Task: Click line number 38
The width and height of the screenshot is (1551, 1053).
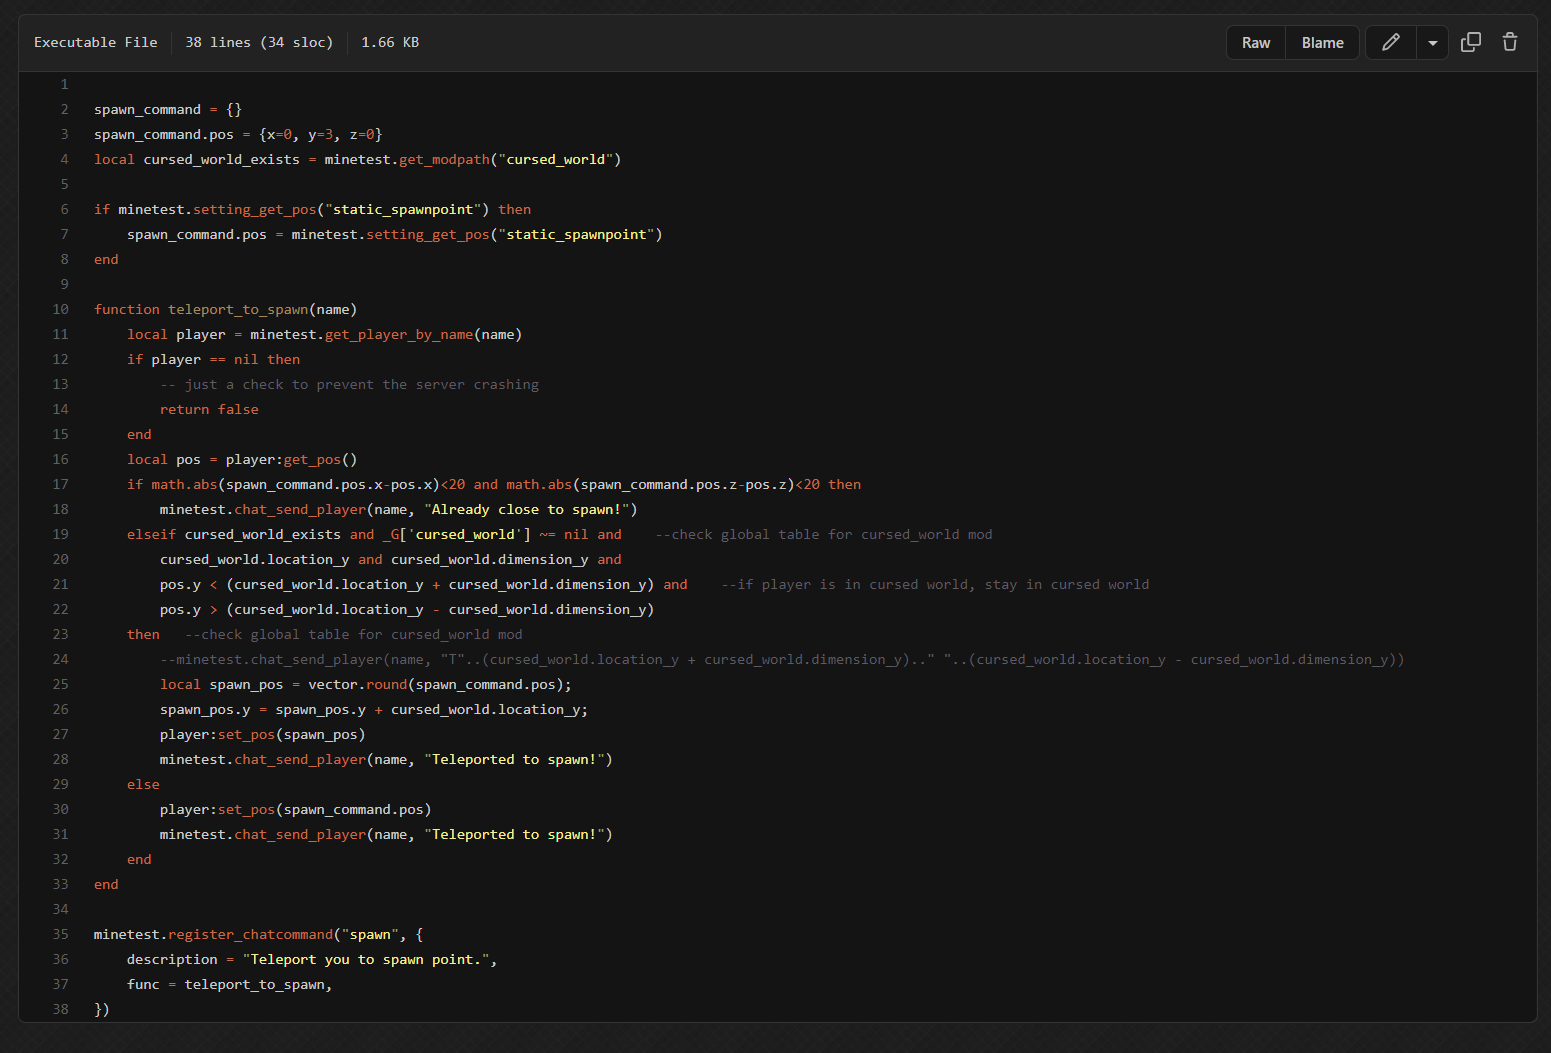Action: [x=61, y=1010]
